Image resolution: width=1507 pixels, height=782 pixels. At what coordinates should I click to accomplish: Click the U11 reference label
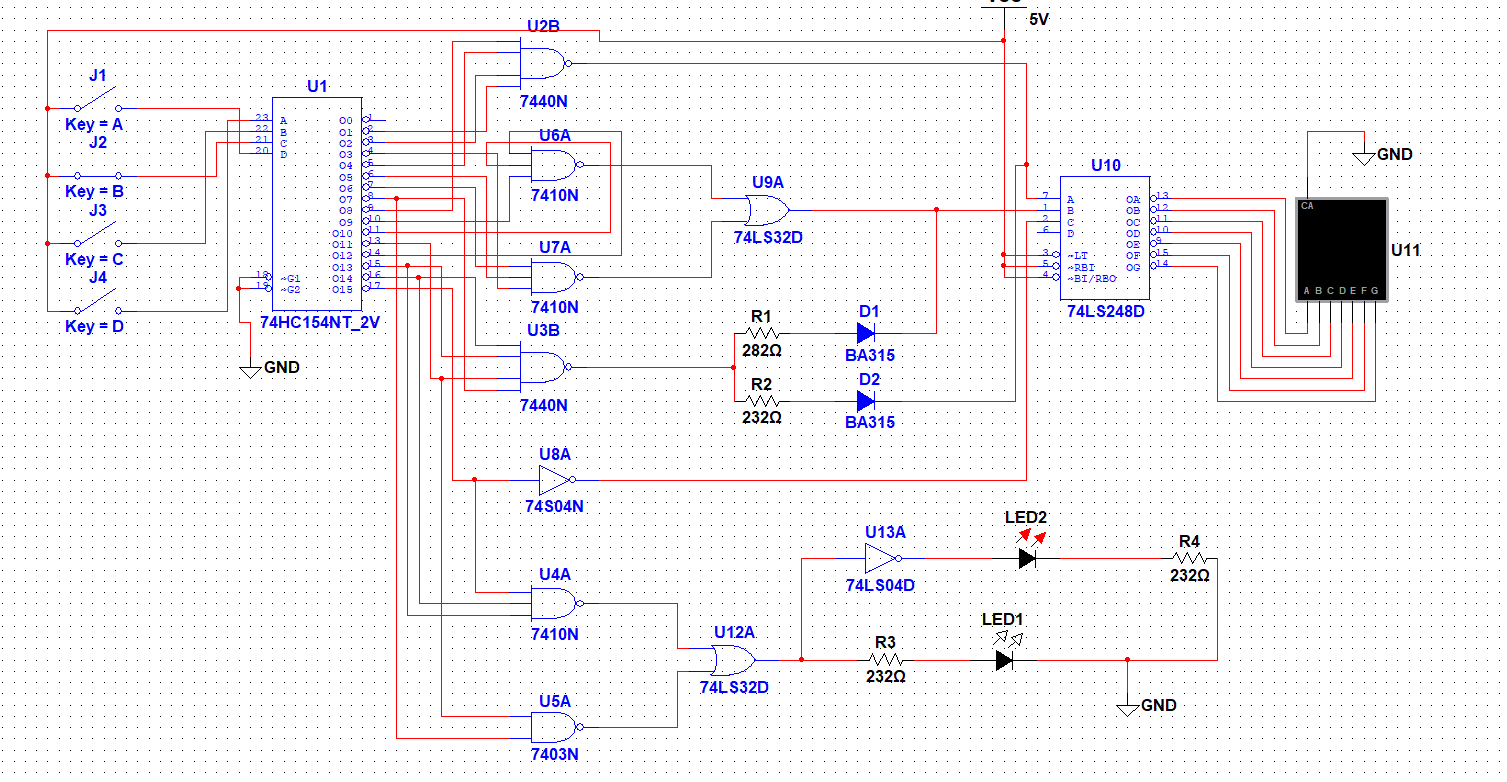pos(1405,249)
